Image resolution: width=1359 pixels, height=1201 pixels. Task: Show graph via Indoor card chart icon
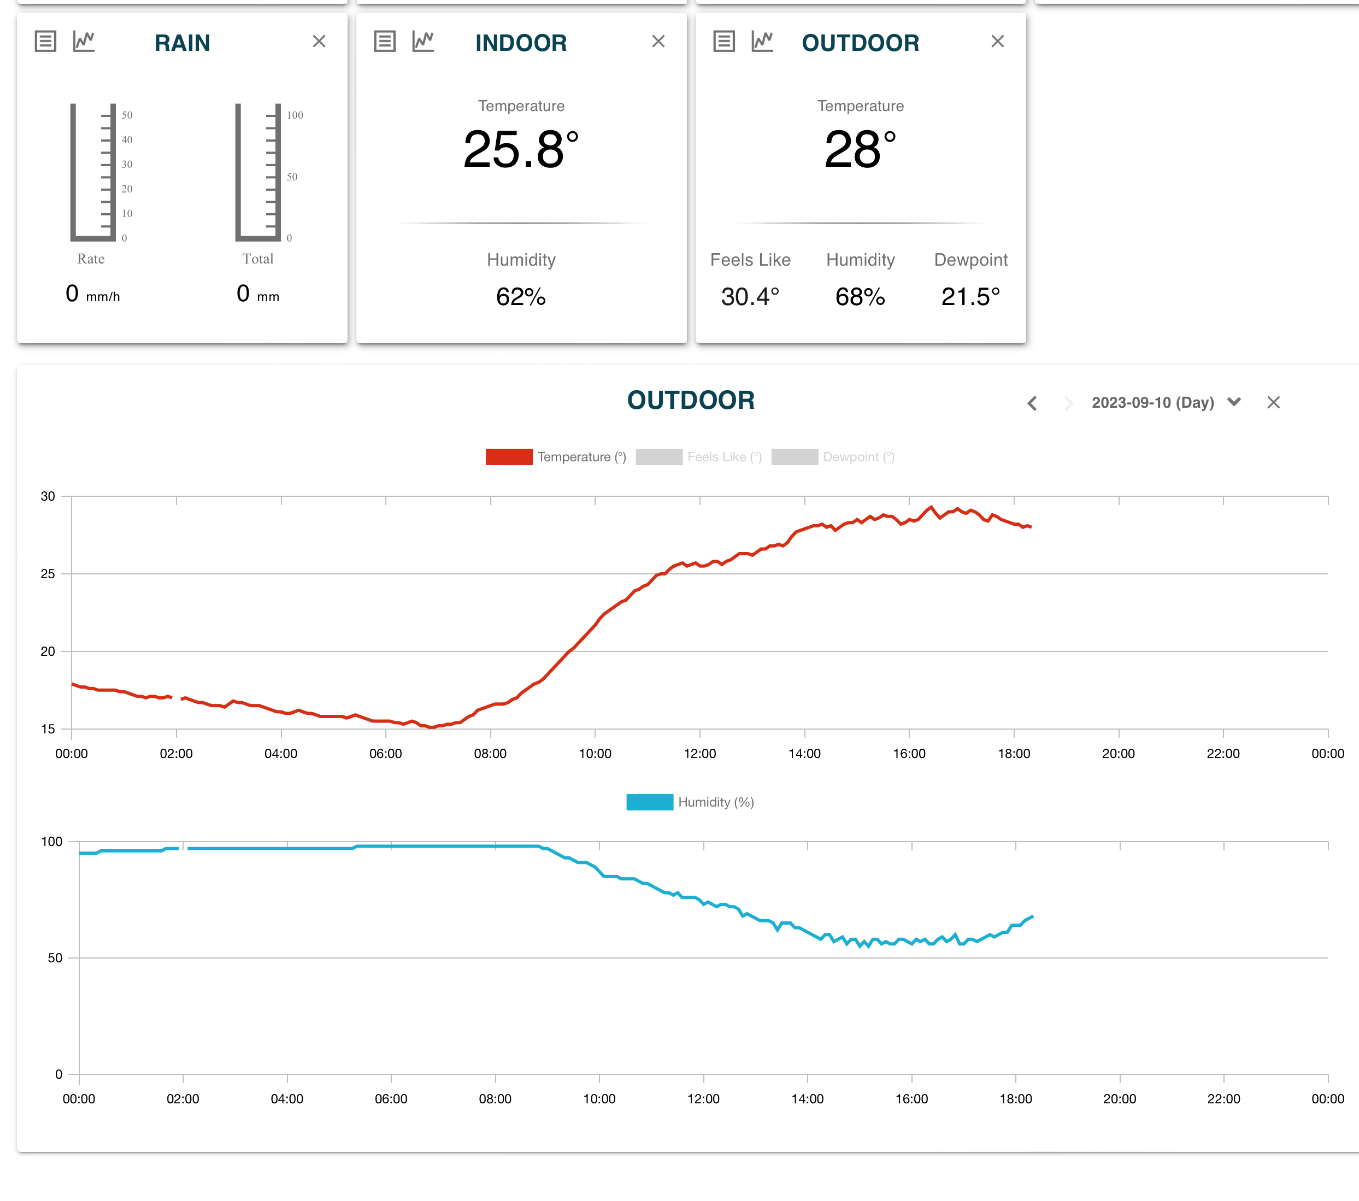pyautogui.click(x=423, y=41)
